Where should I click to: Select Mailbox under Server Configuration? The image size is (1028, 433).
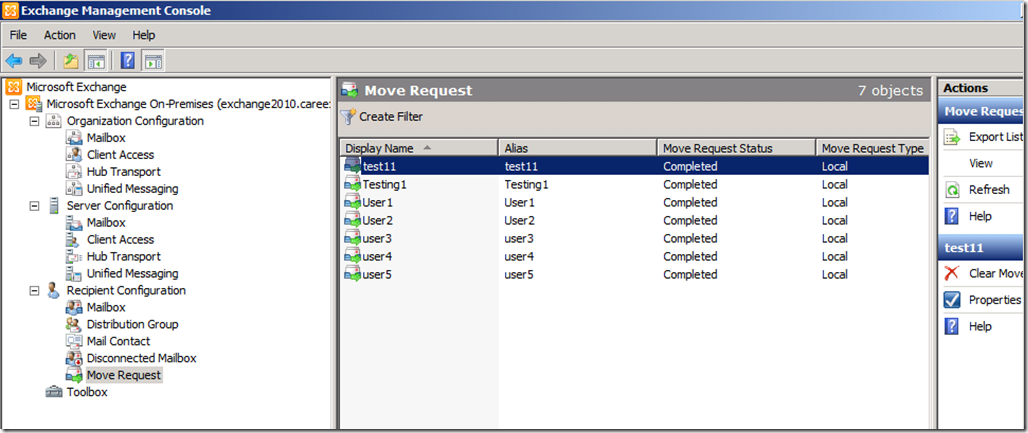(106, 222)
